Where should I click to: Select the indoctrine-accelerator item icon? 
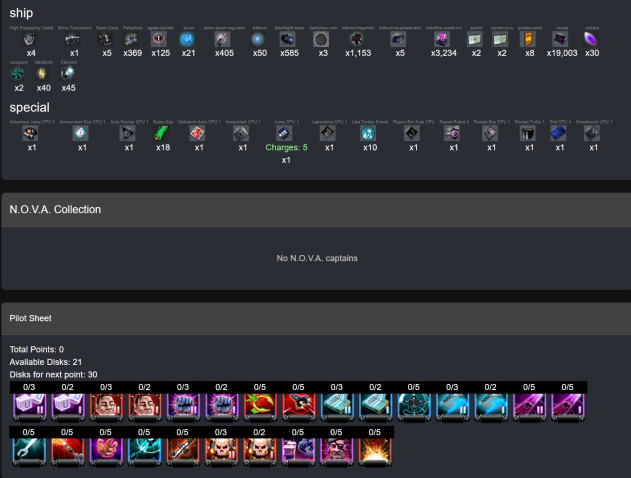coord(398,39)
